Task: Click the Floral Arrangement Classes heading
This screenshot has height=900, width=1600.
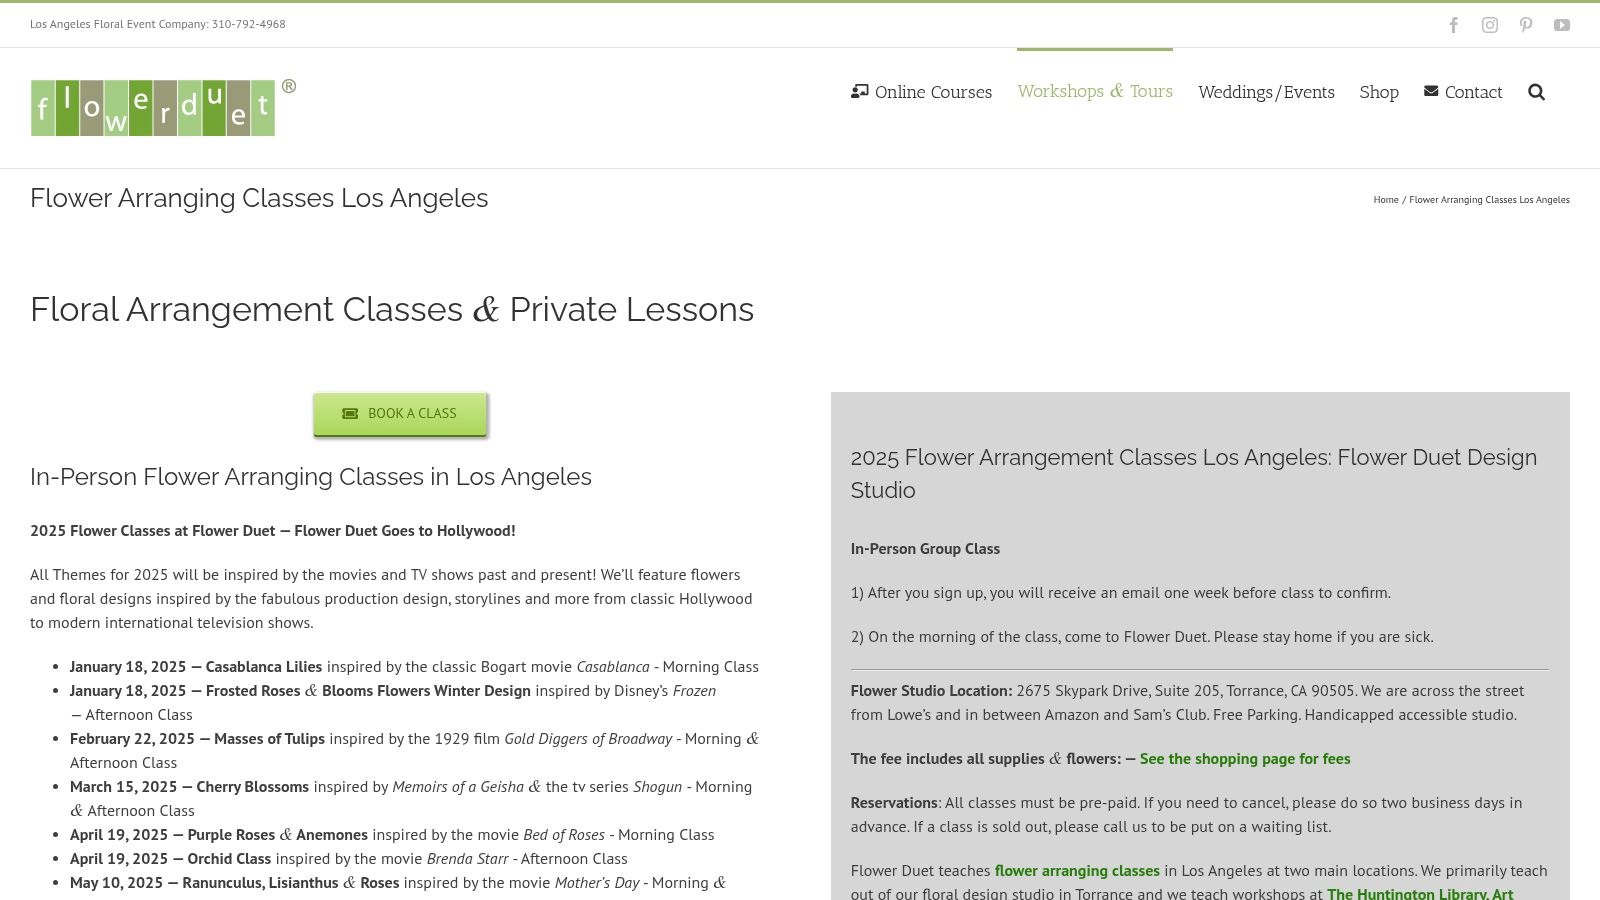Action: pyautogui.click(x=392, y=310)
